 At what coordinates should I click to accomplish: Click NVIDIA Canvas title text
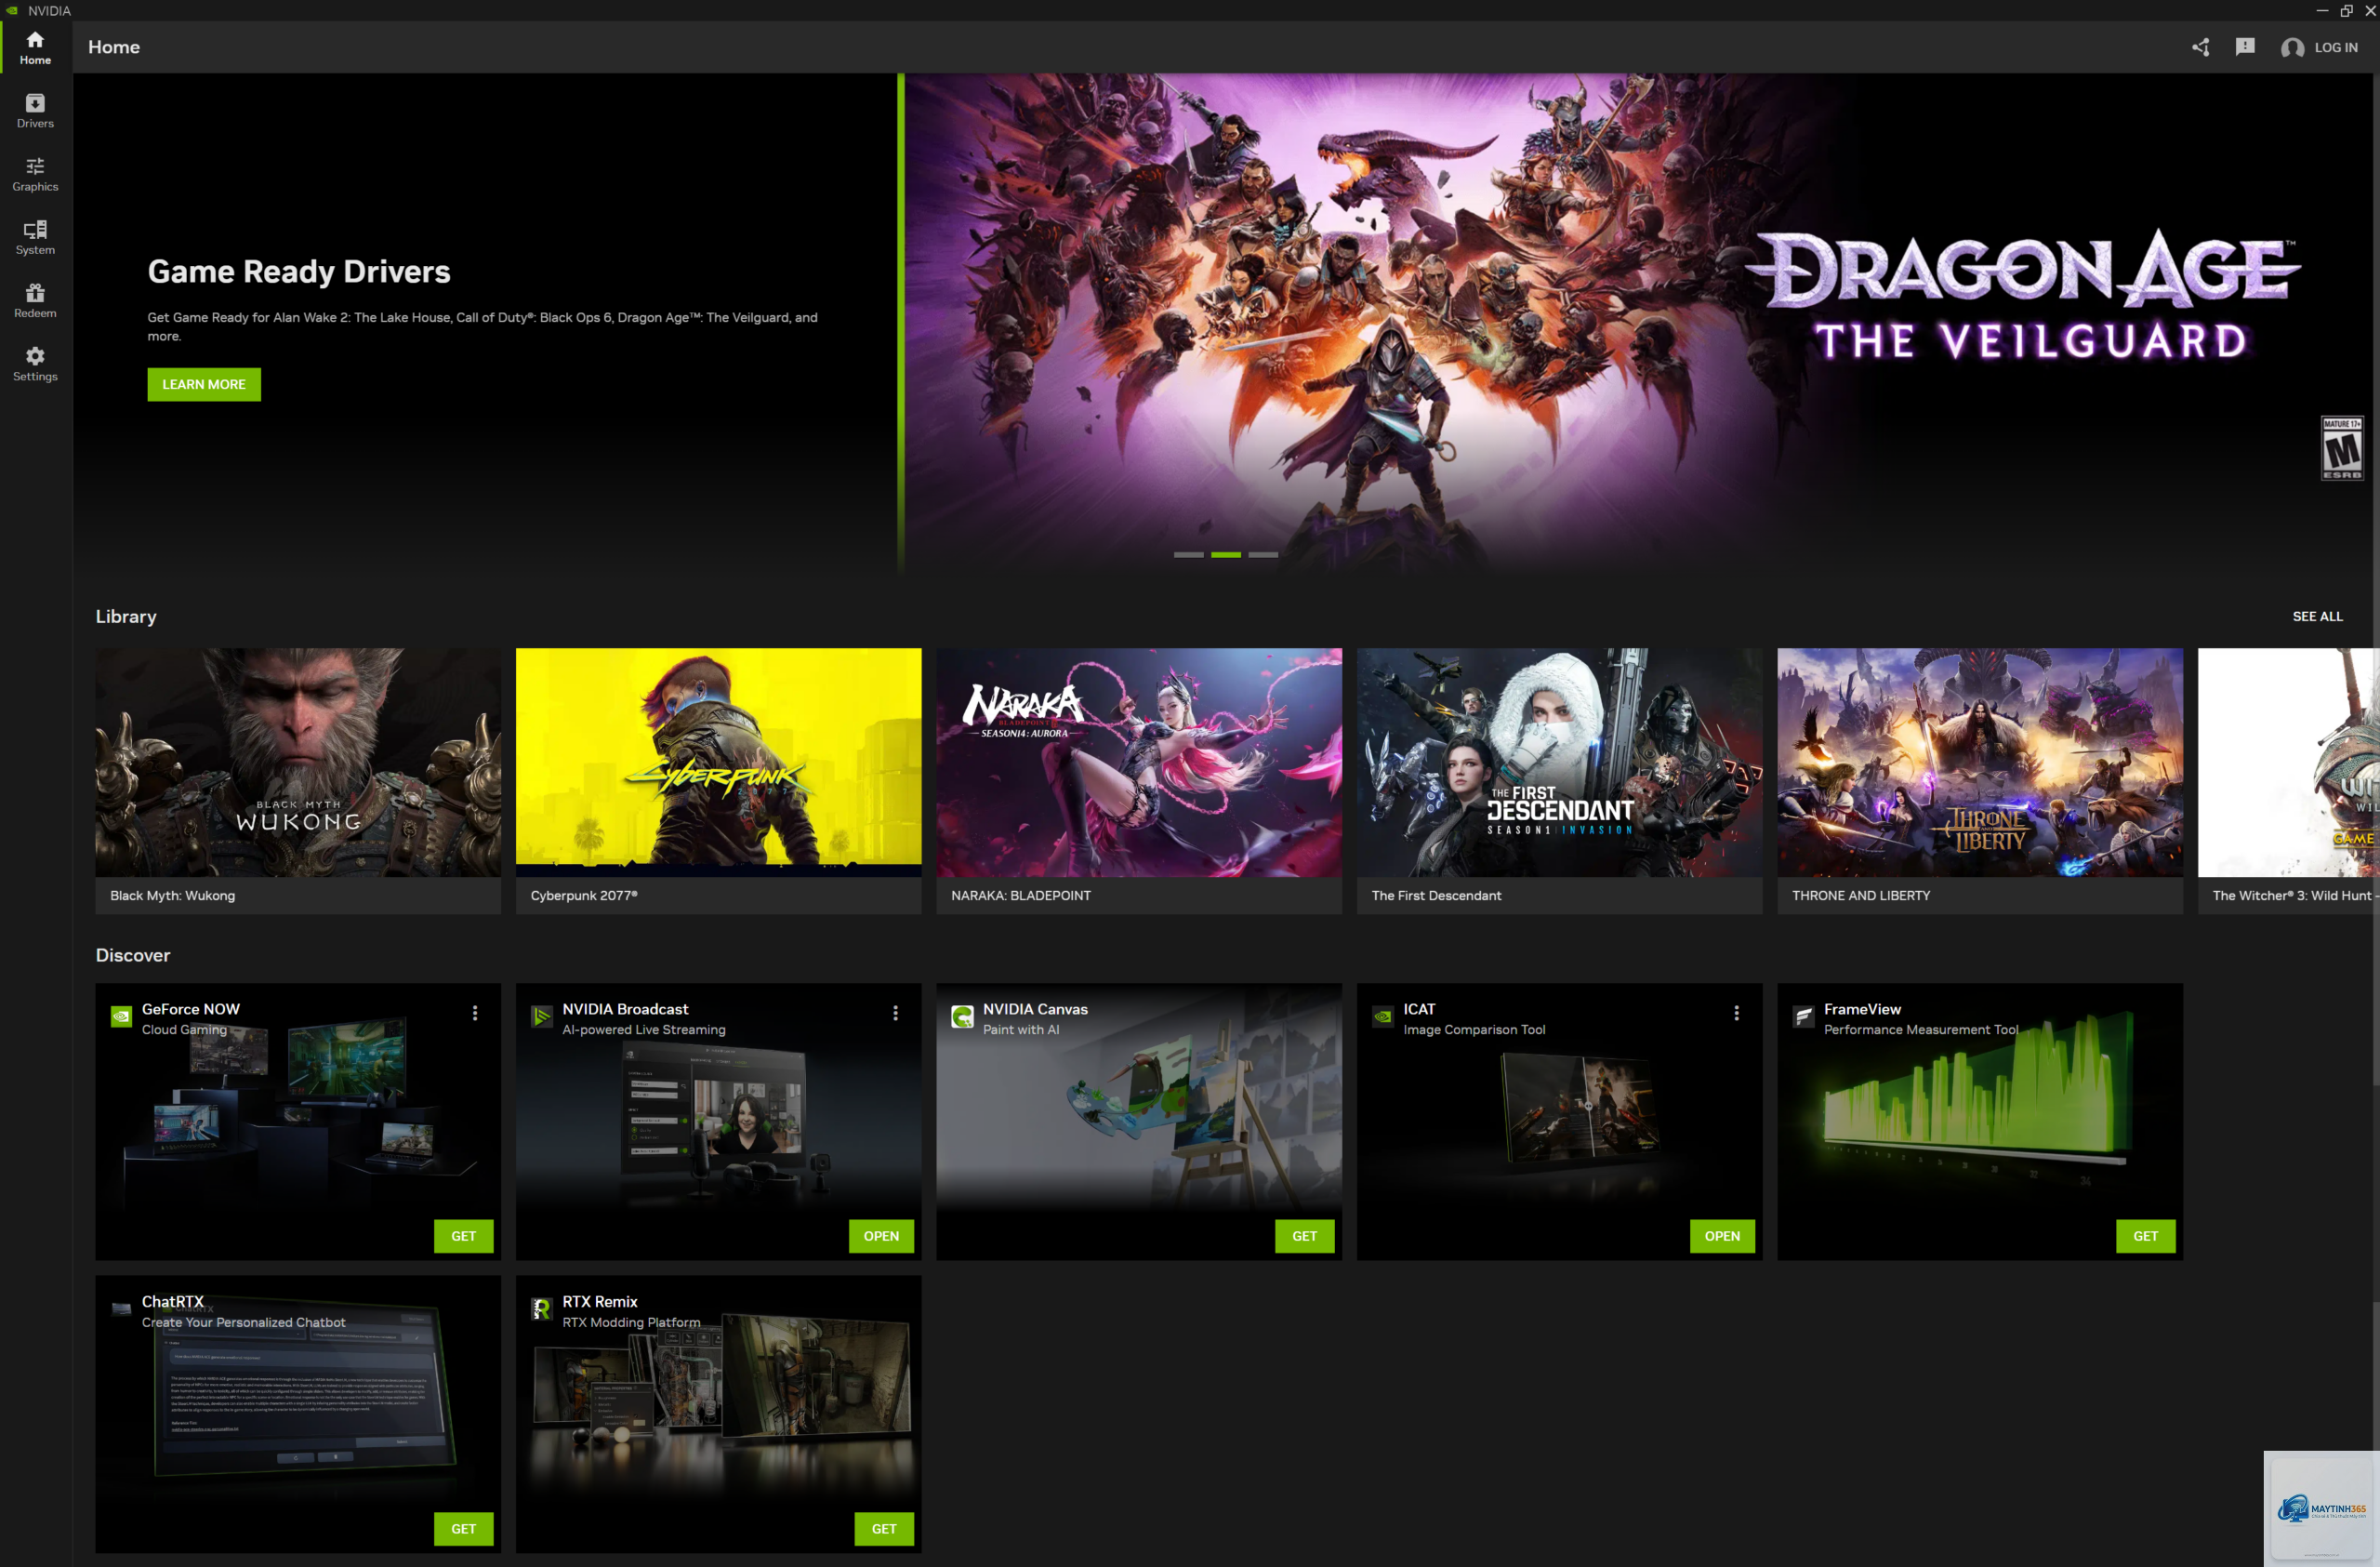(x=1035, y=1009)
